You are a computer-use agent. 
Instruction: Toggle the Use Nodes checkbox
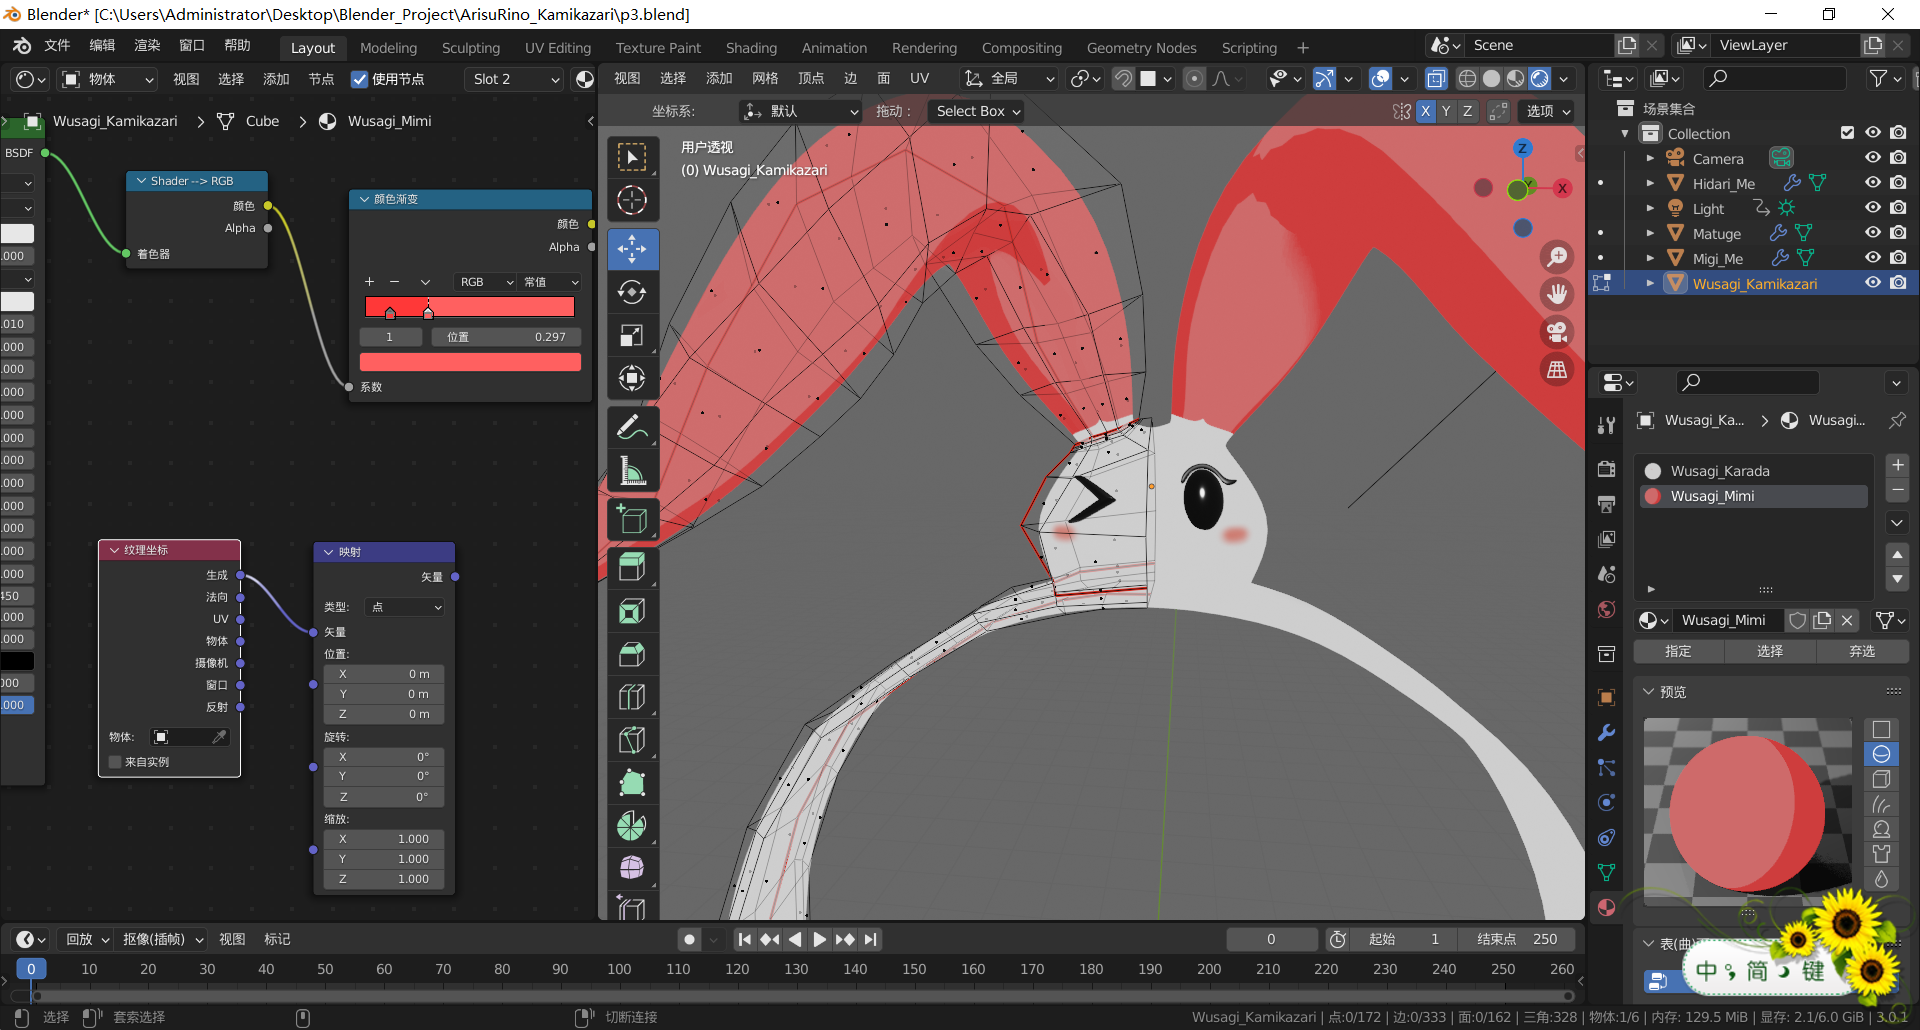pyautogui.click(x=360, y=79)
